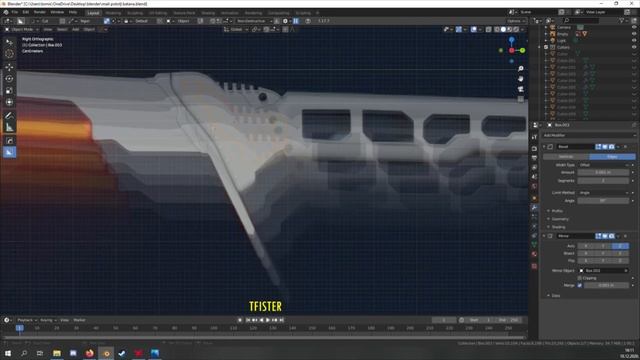Adjust the Bevel Segments value field
This screenshot has height=360, width=640.
603,180
